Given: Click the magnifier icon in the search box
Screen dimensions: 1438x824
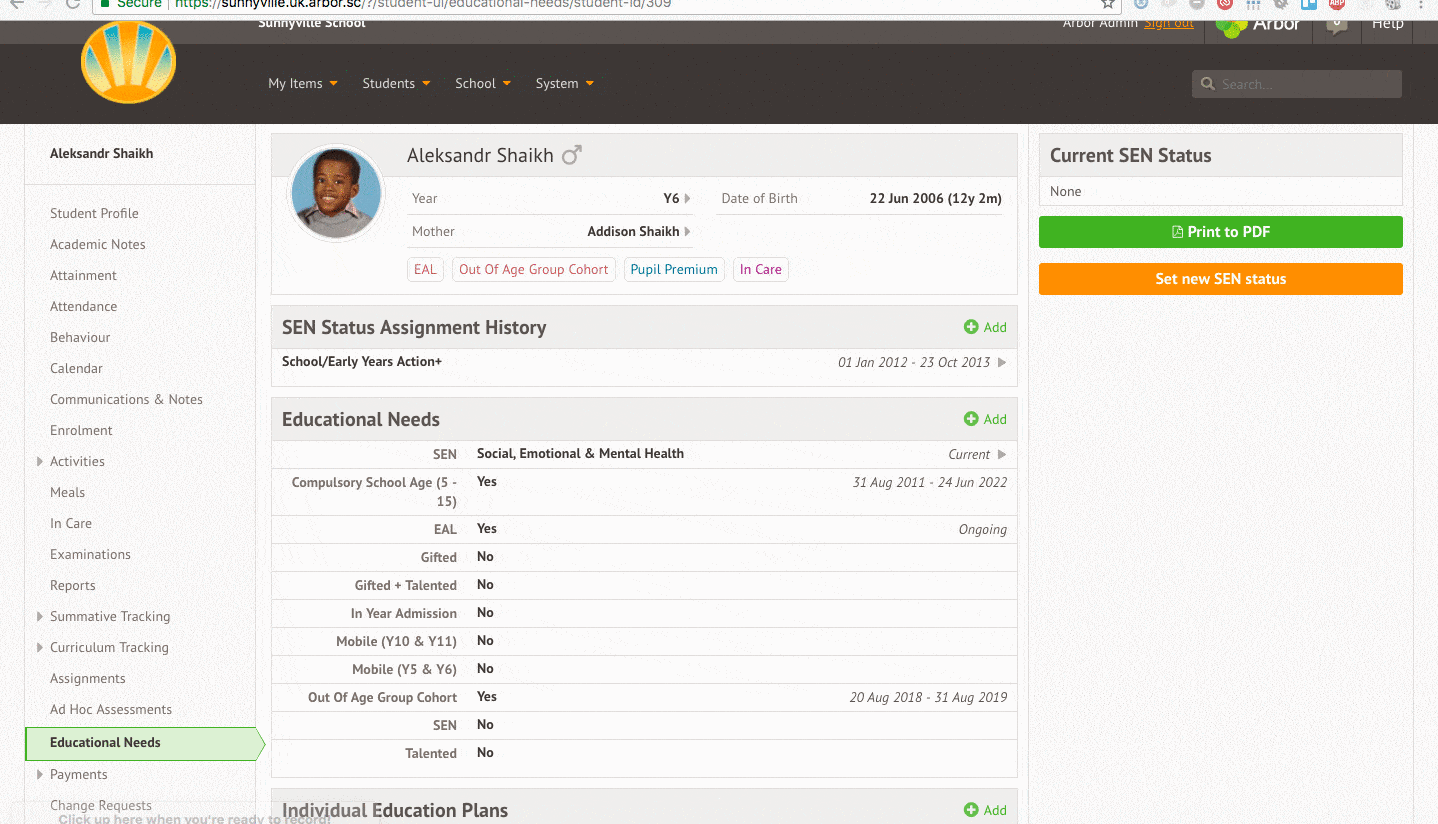Looking at the screenshot, I should point(1208,84).
